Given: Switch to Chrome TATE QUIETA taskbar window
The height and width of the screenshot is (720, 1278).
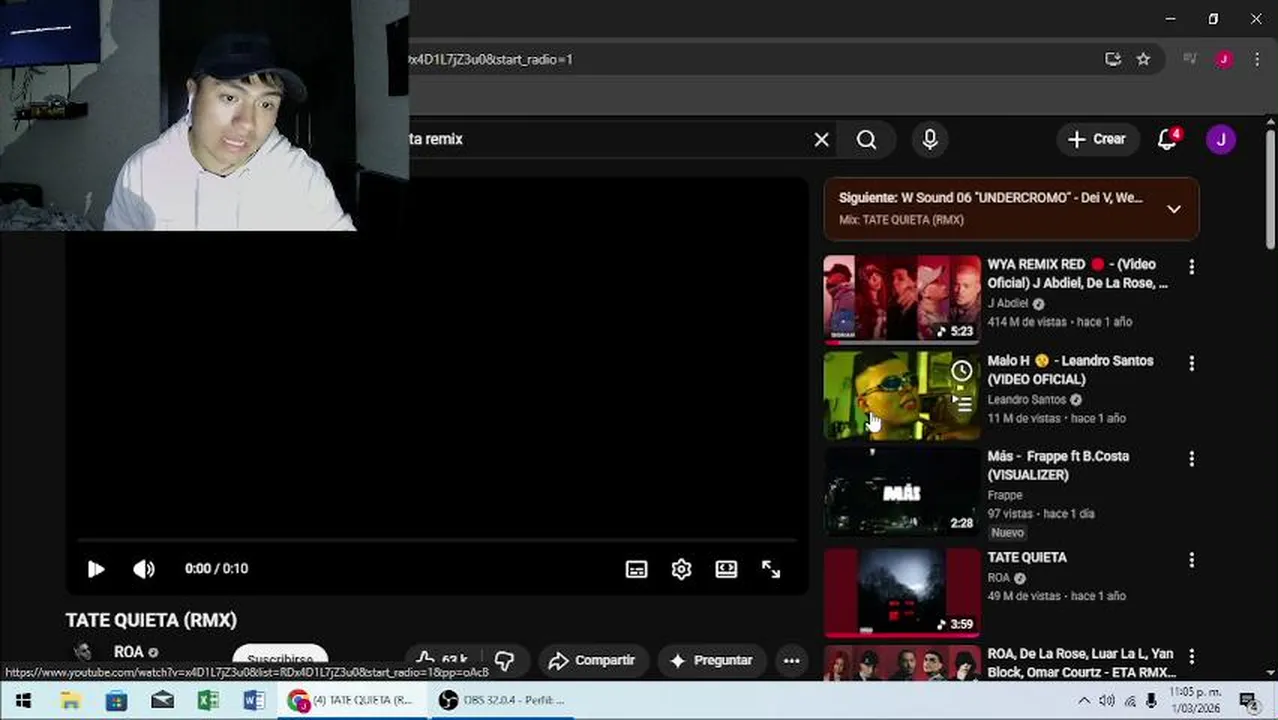Looking at the screenshot, I should coord(352,701).
